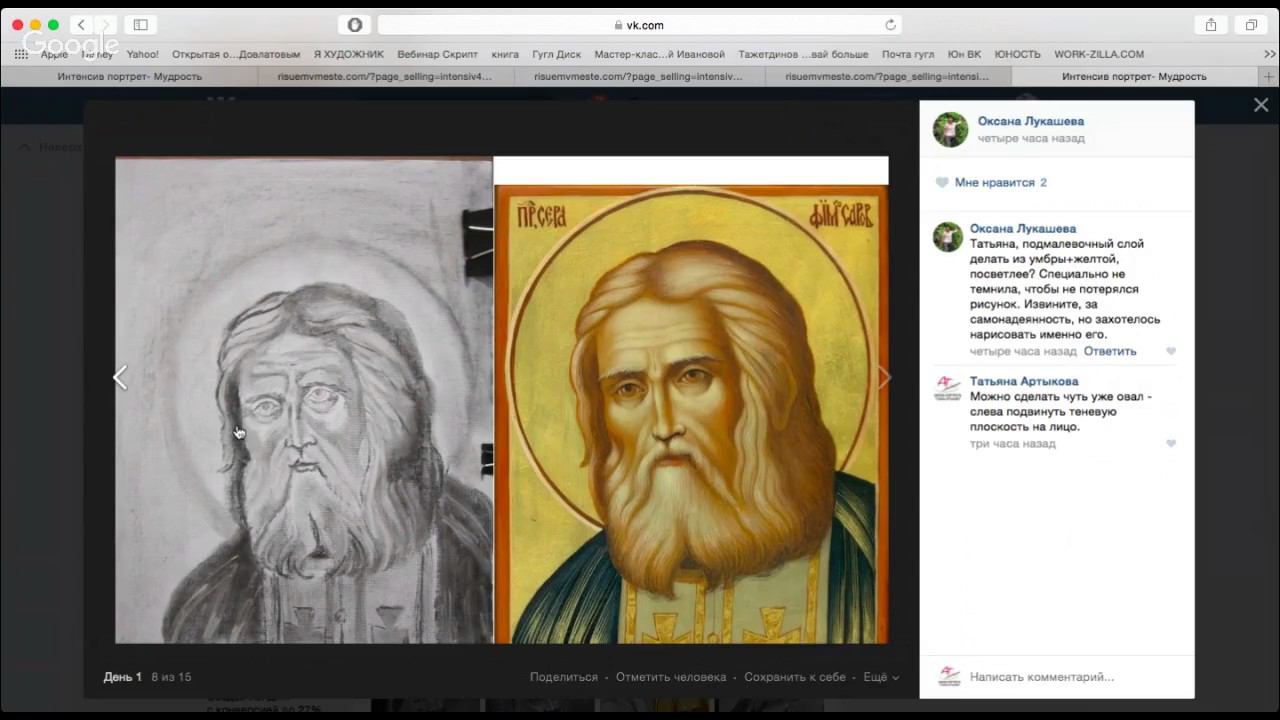1280x720 pixels.
Task: Open the Почта гугл bookmark
Action: pyautogui.click(x=908, y=54)
